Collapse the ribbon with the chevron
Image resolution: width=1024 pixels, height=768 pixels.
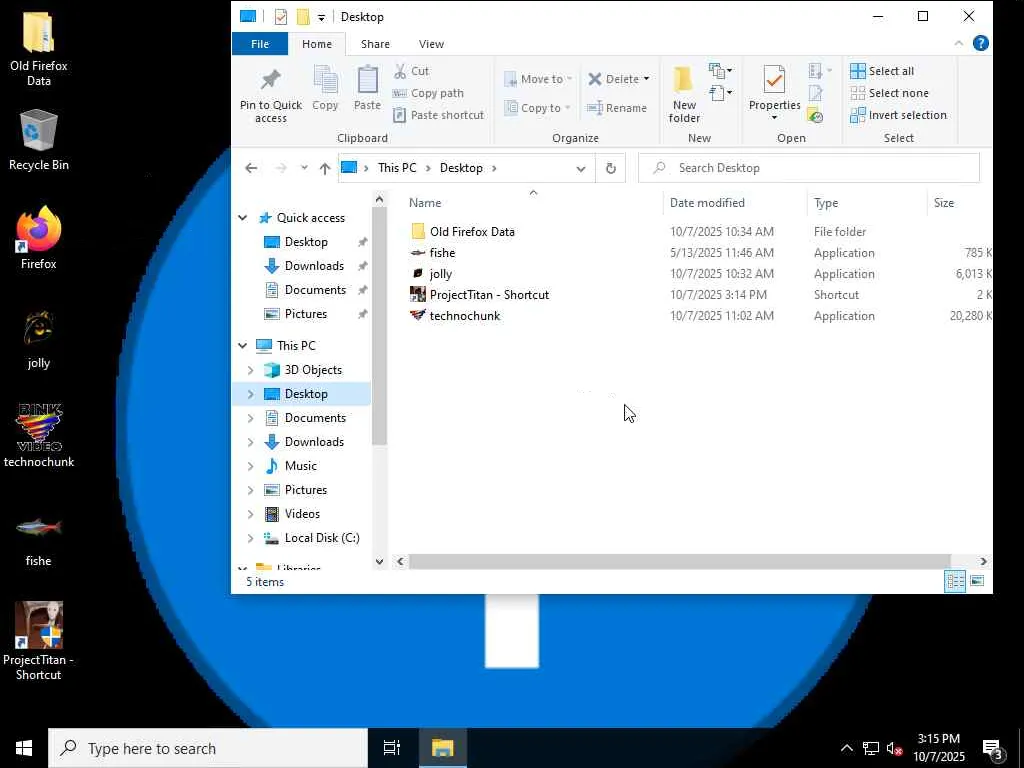(959, 43)
